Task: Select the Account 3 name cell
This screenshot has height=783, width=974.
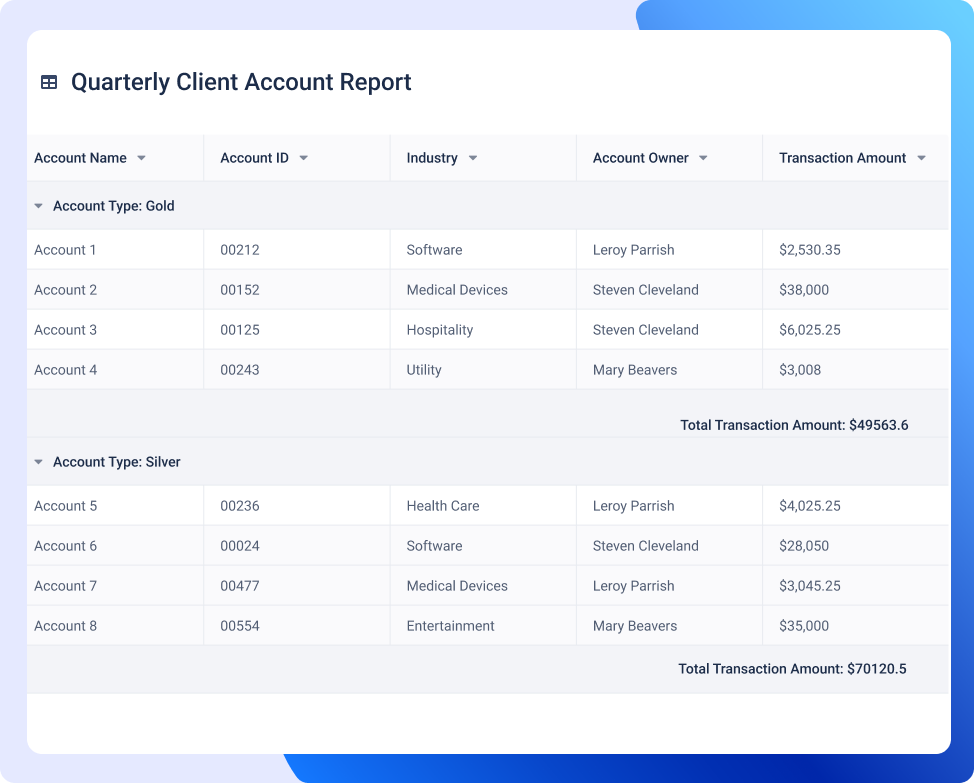Action: [x=116, y=330]
